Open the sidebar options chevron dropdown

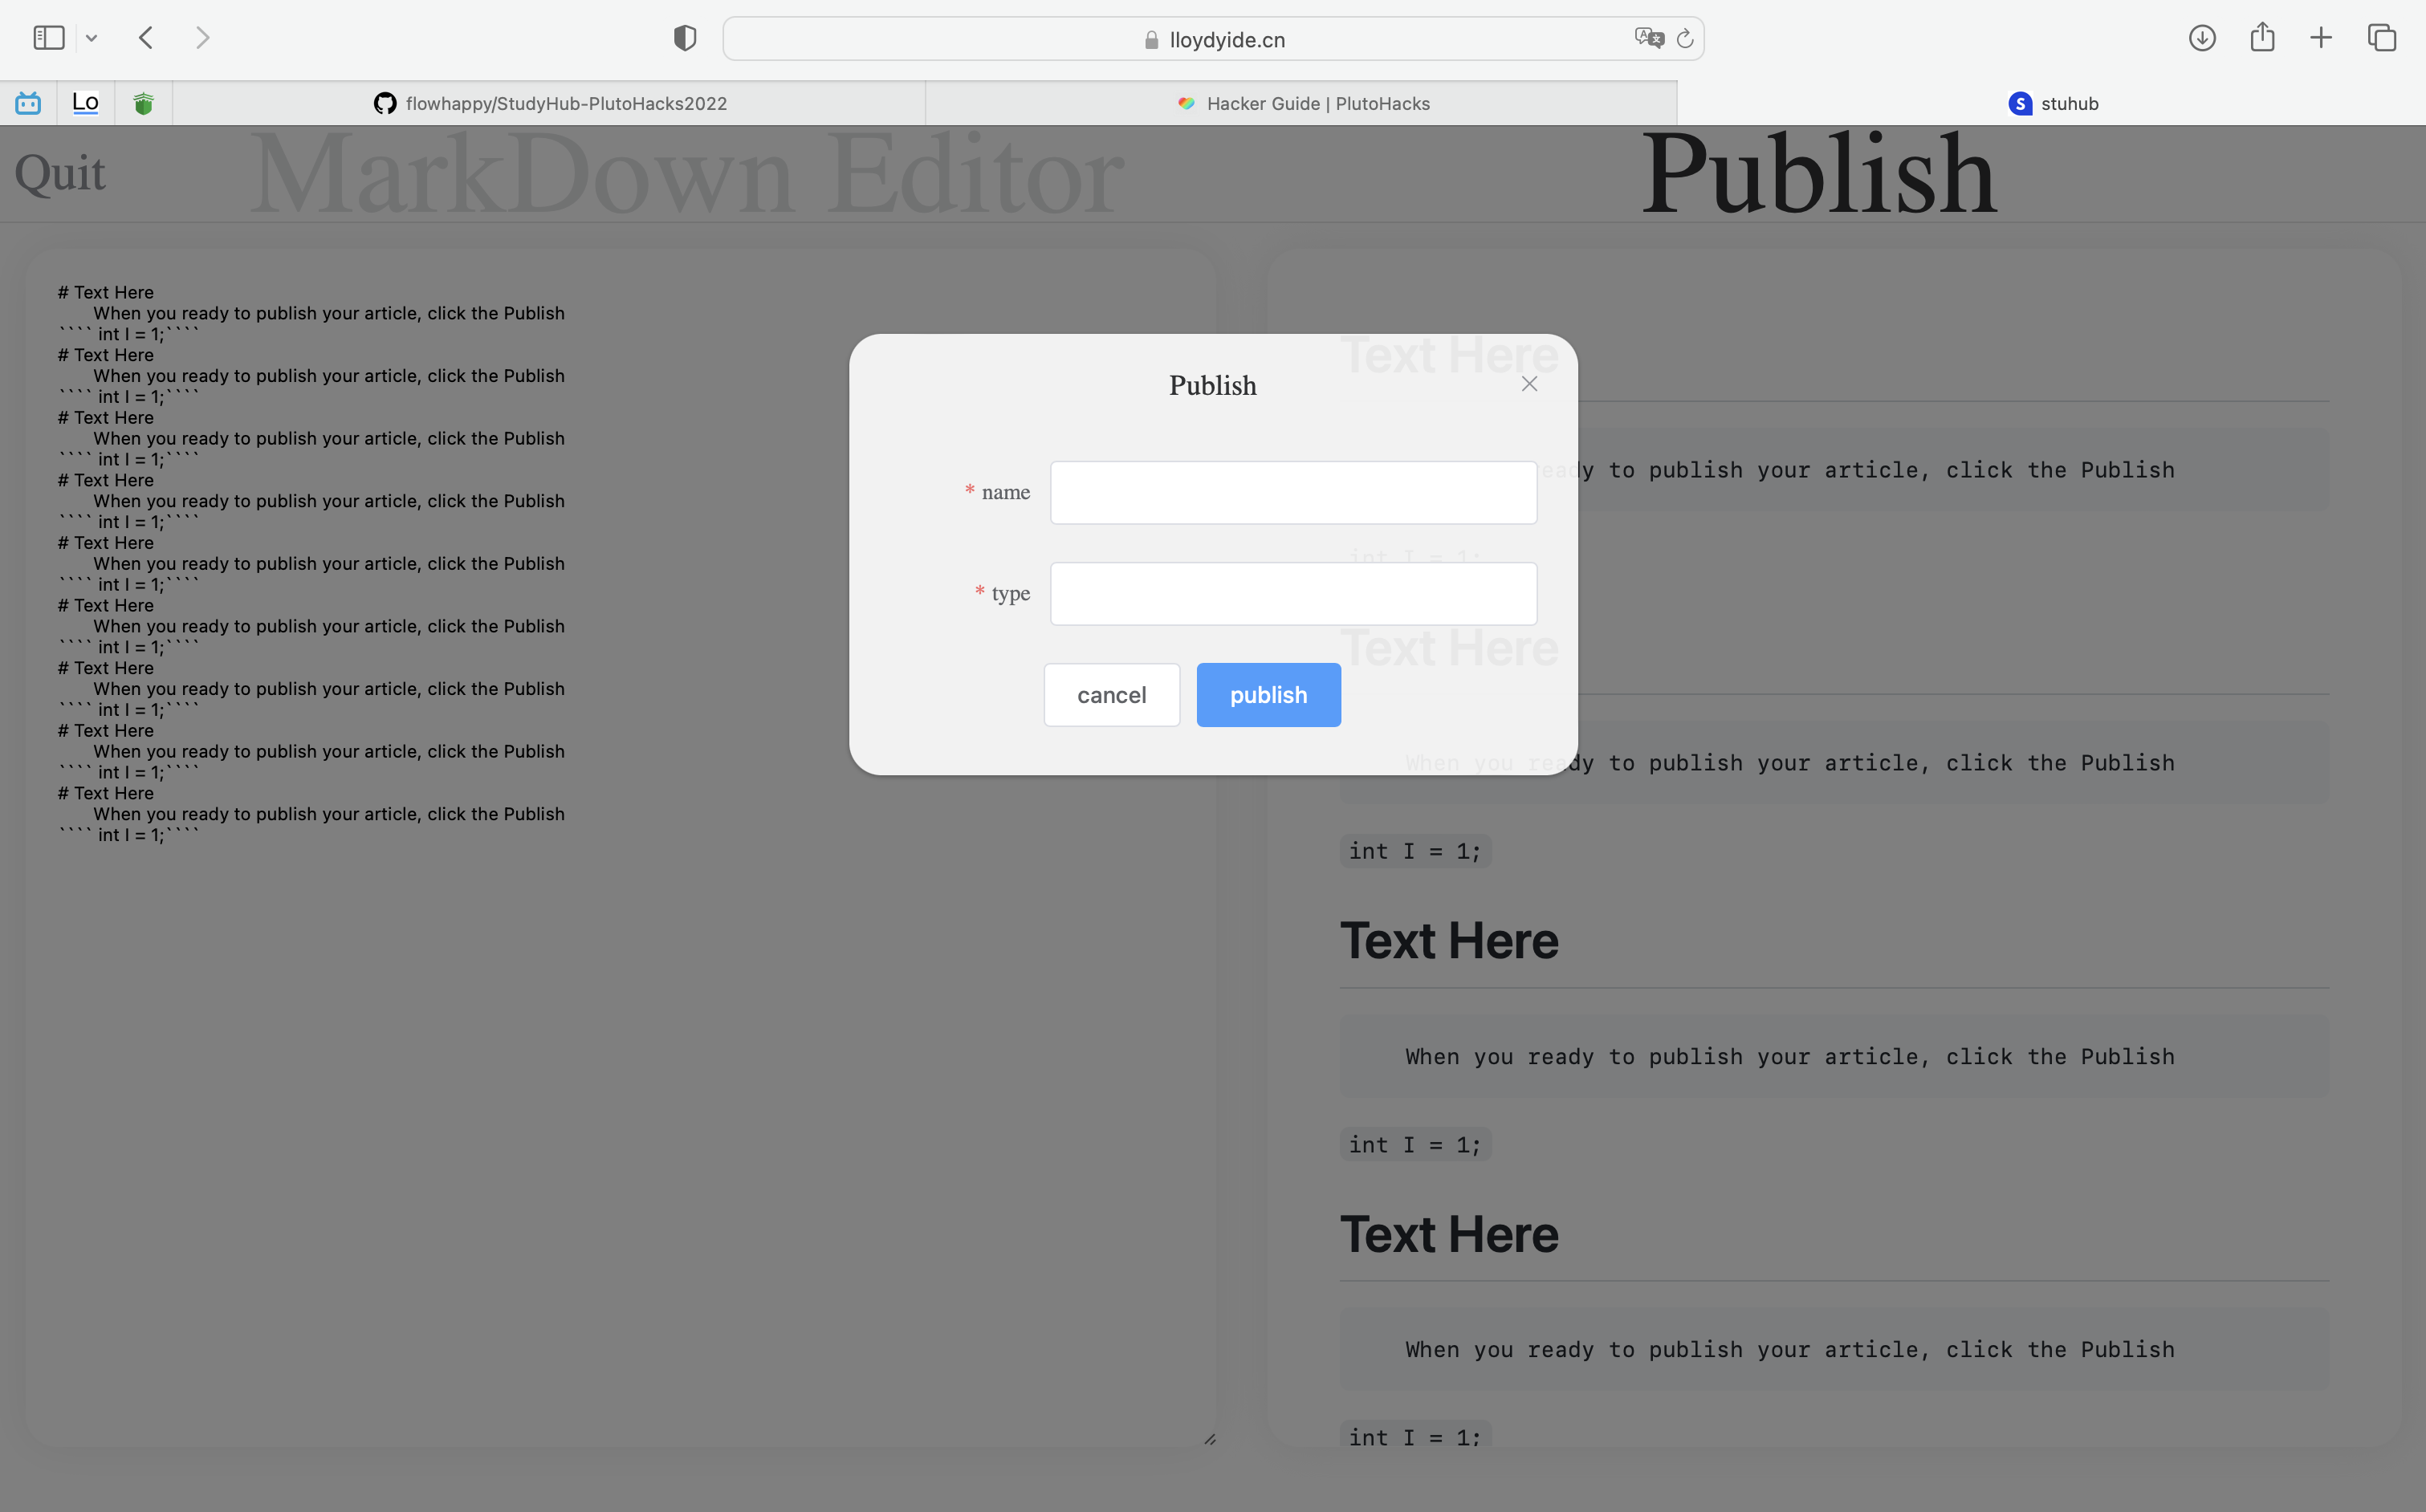[x=91, y=38]
